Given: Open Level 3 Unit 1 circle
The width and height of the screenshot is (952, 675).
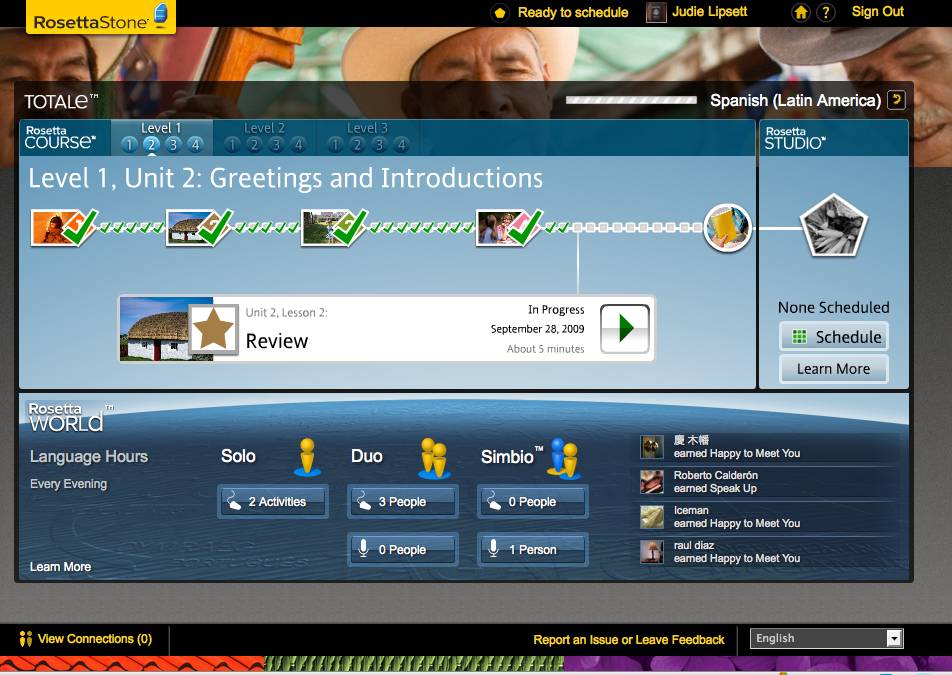Looking at the screenshot, I should (336, 144).
